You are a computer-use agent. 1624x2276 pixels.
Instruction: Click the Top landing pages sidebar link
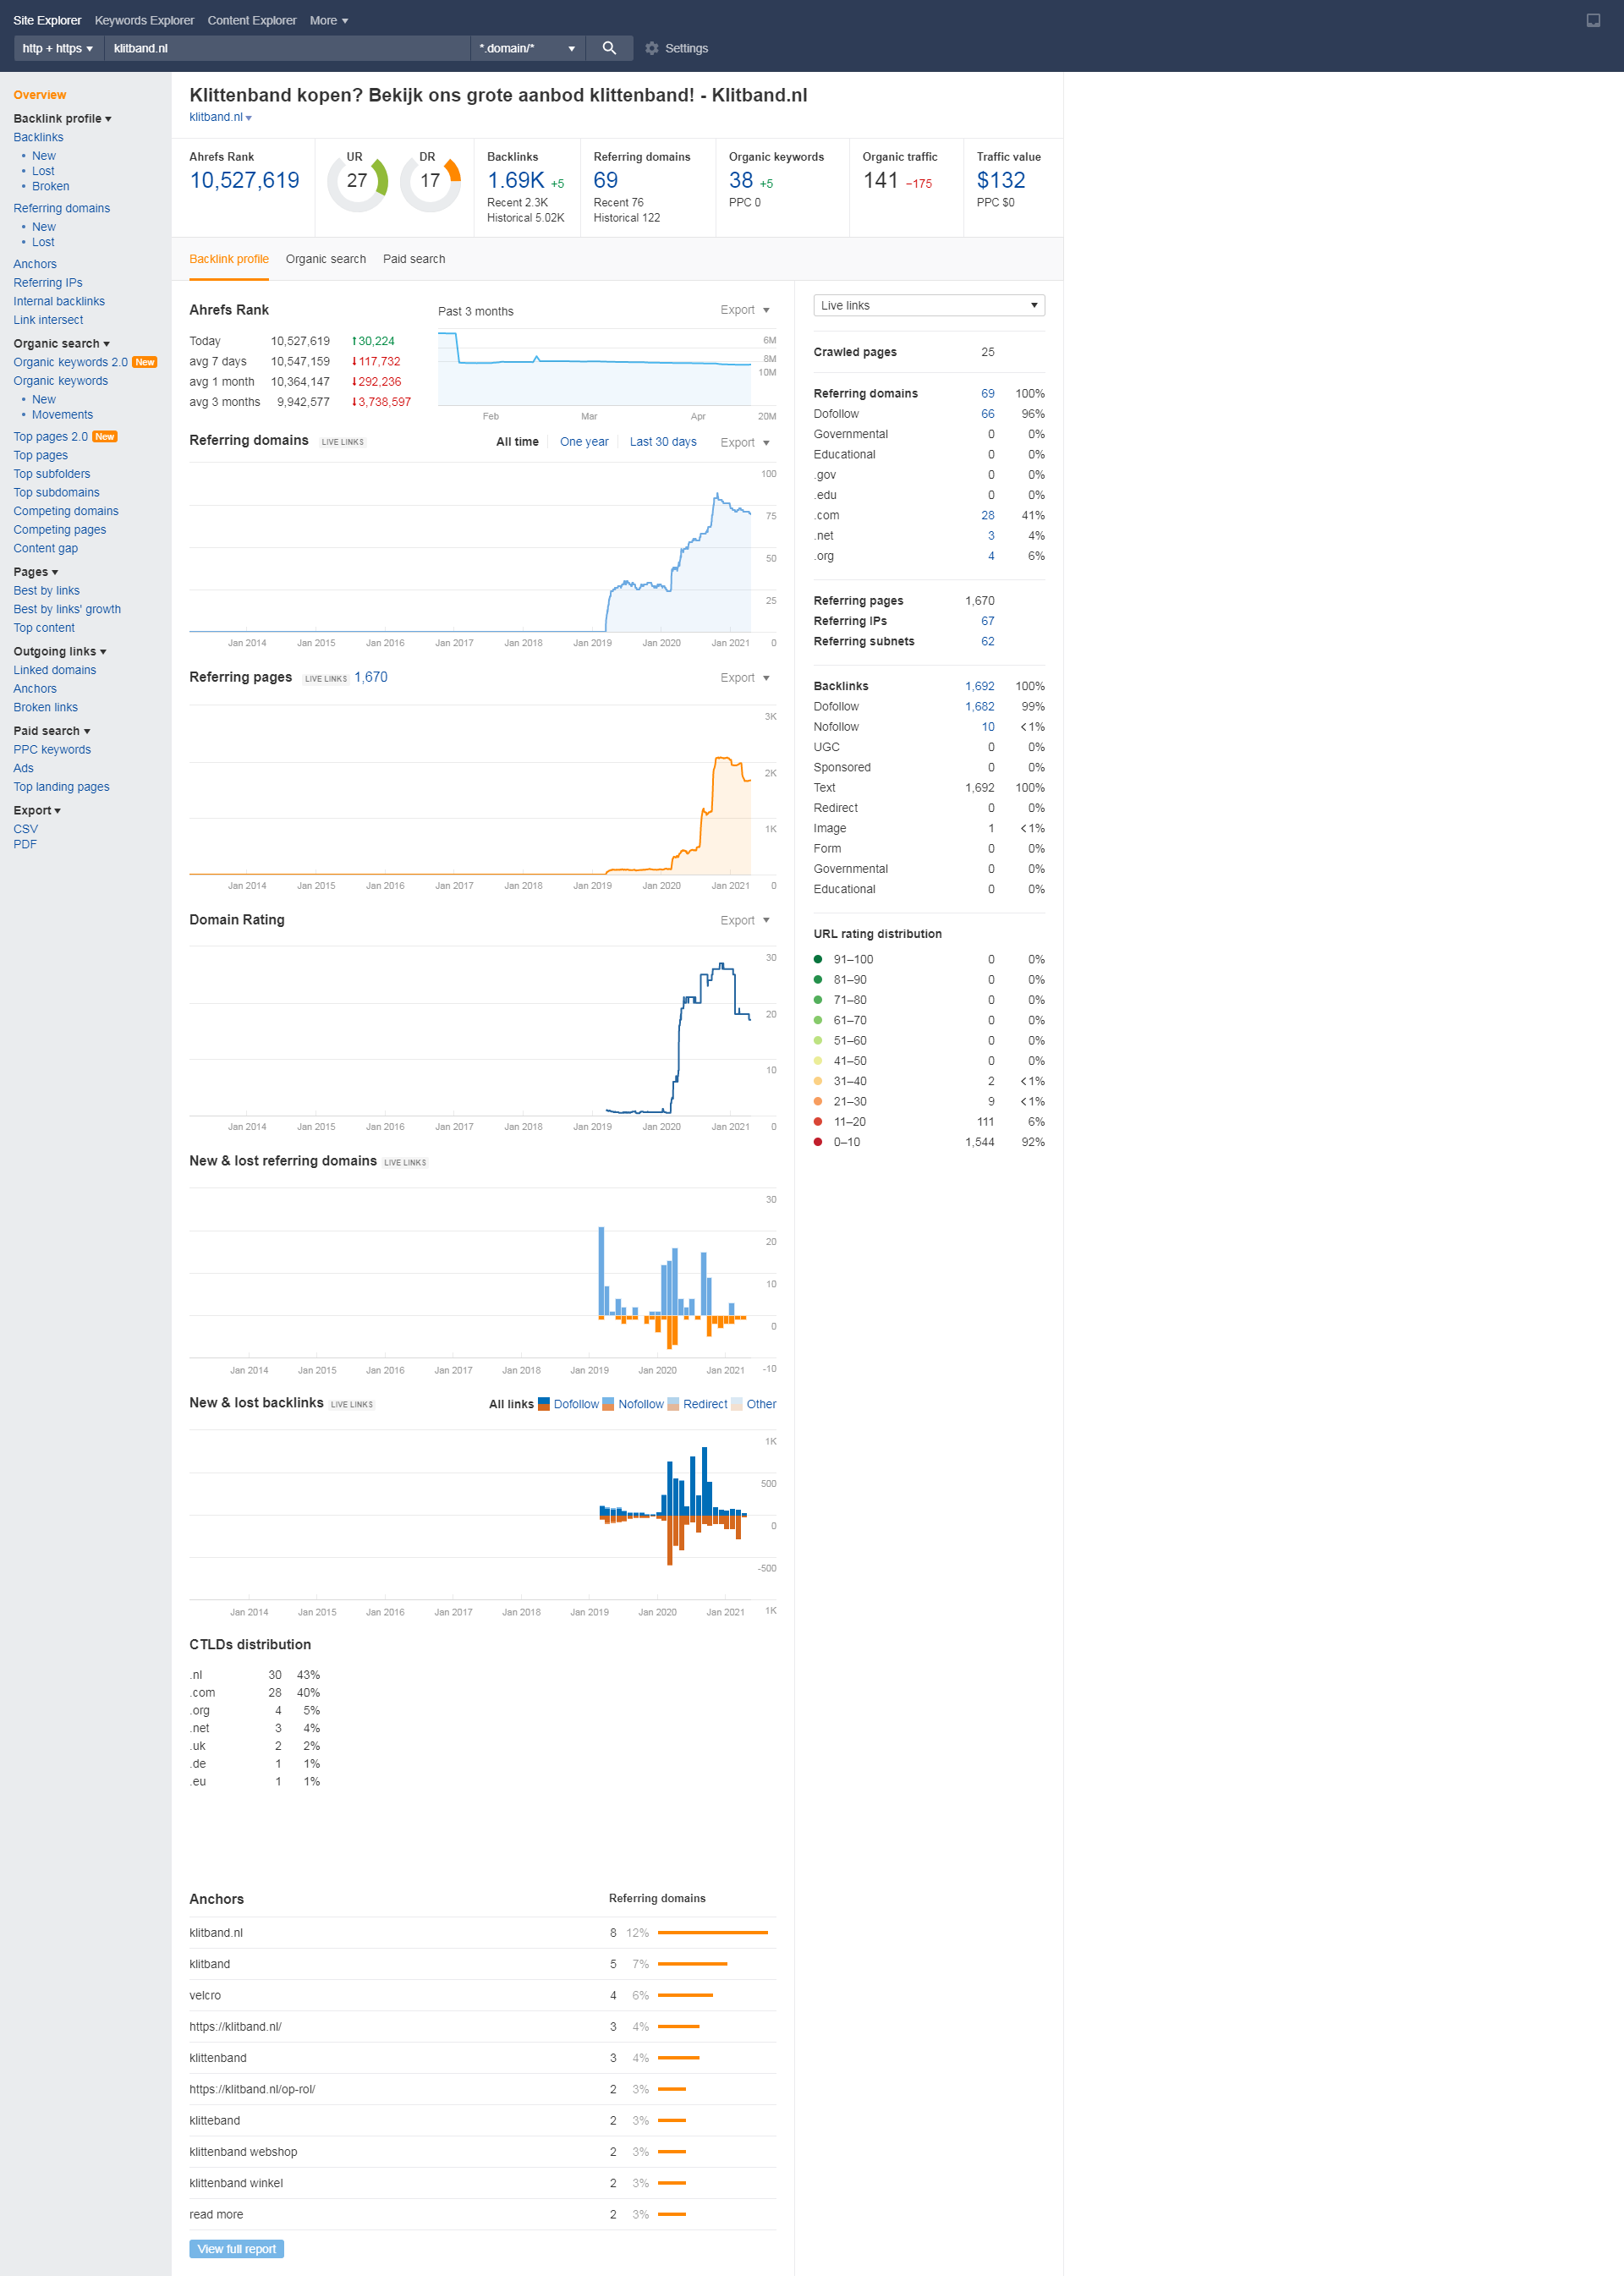(61, 787)
